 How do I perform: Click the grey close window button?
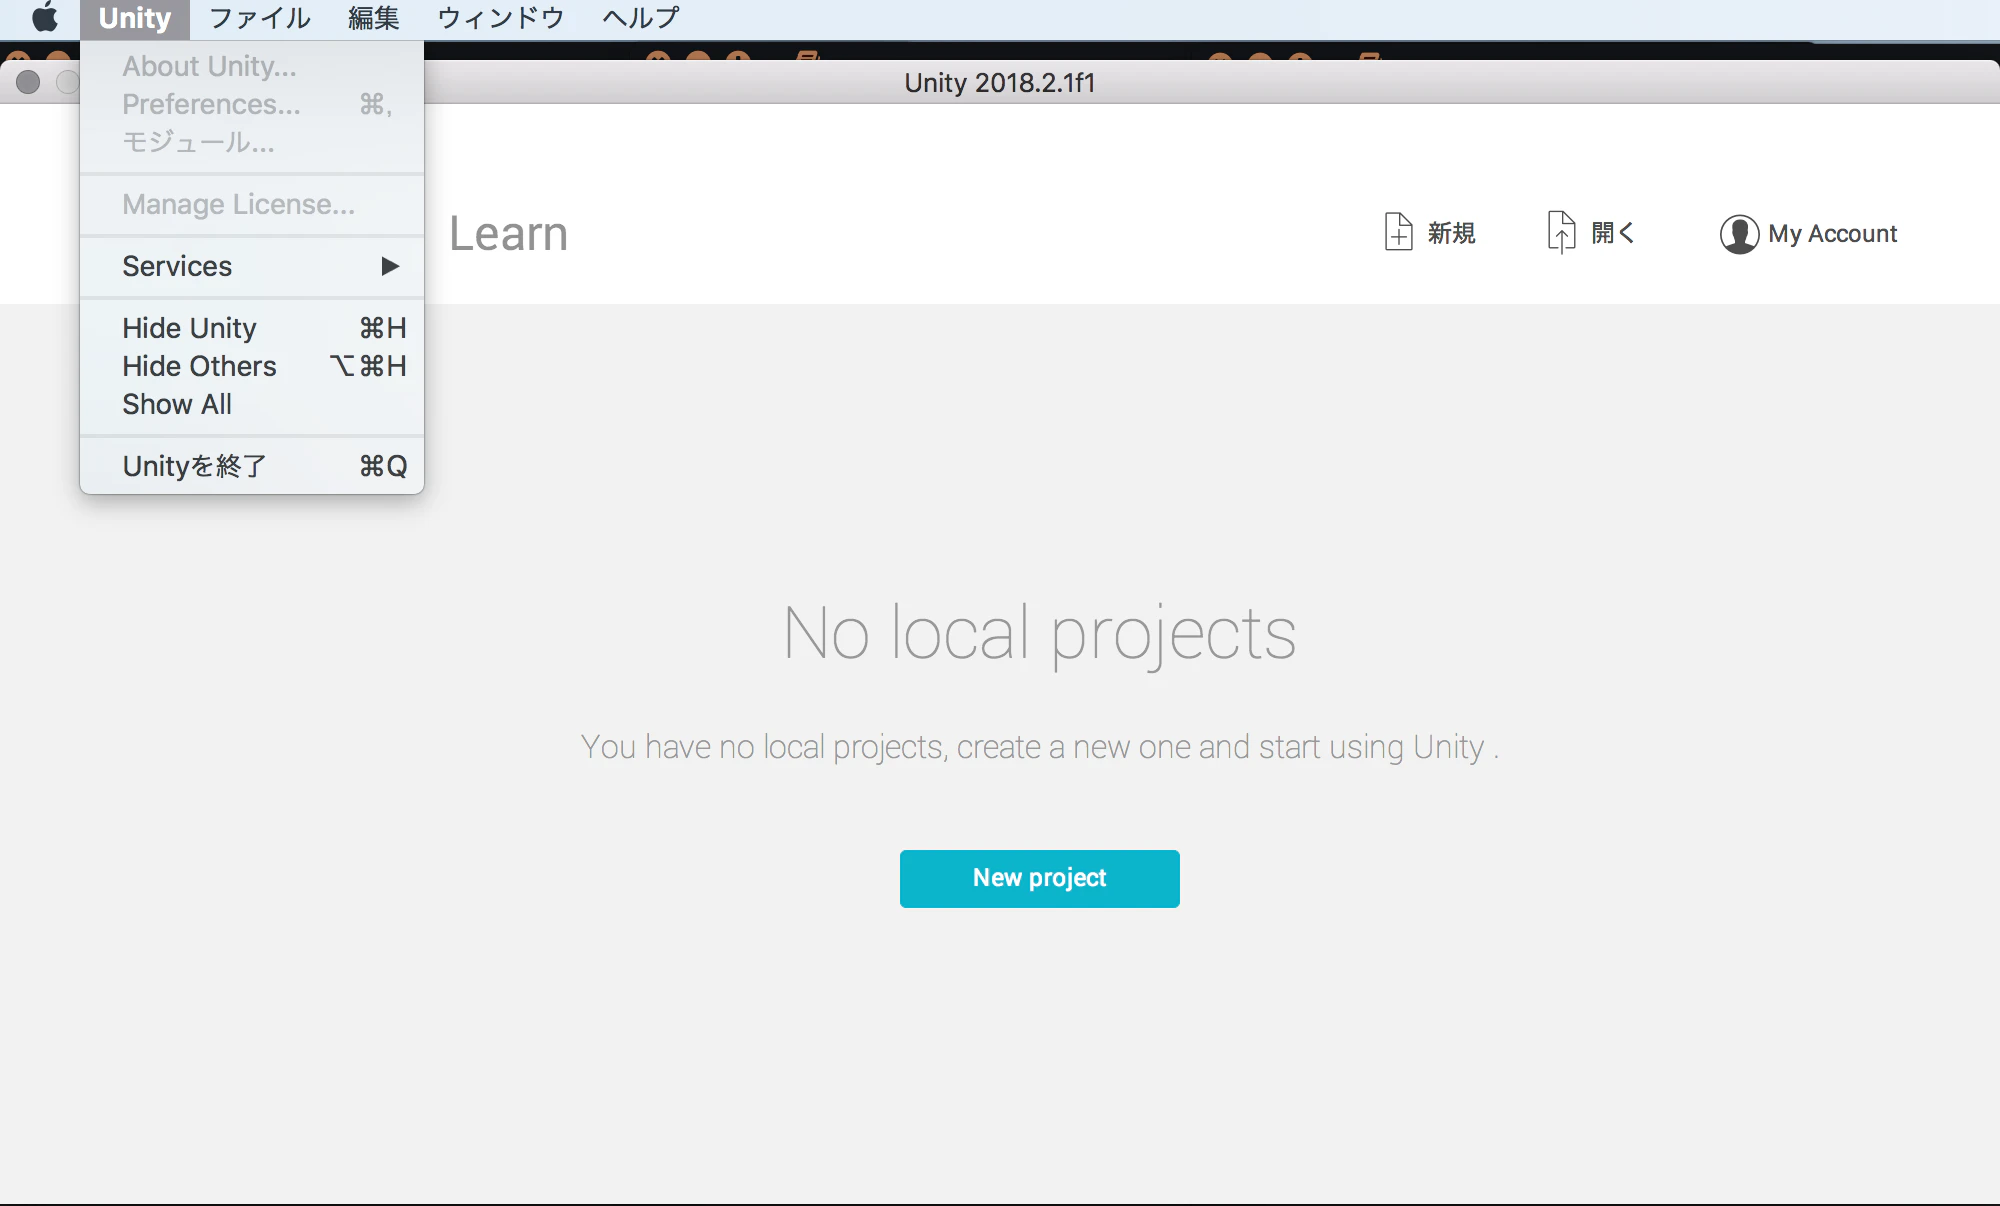click(x=28, y=82)
